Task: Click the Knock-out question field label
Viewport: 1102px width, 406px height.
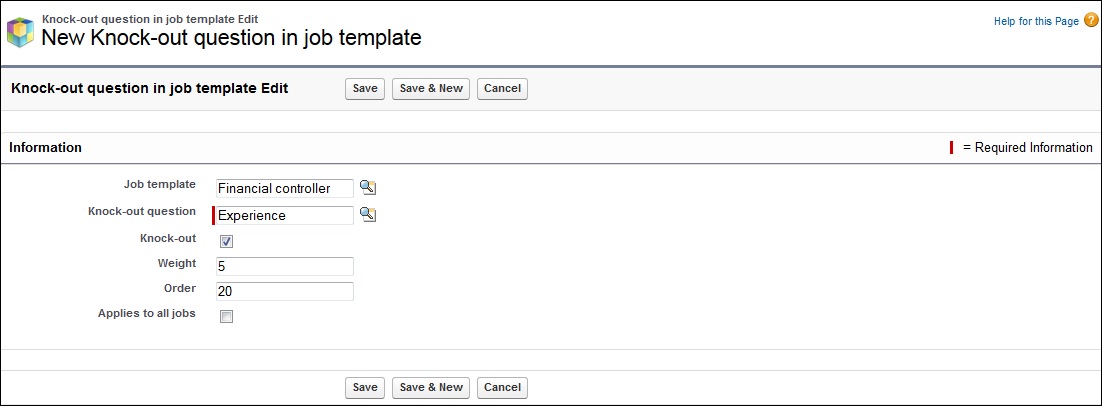Action: point(142,211)
